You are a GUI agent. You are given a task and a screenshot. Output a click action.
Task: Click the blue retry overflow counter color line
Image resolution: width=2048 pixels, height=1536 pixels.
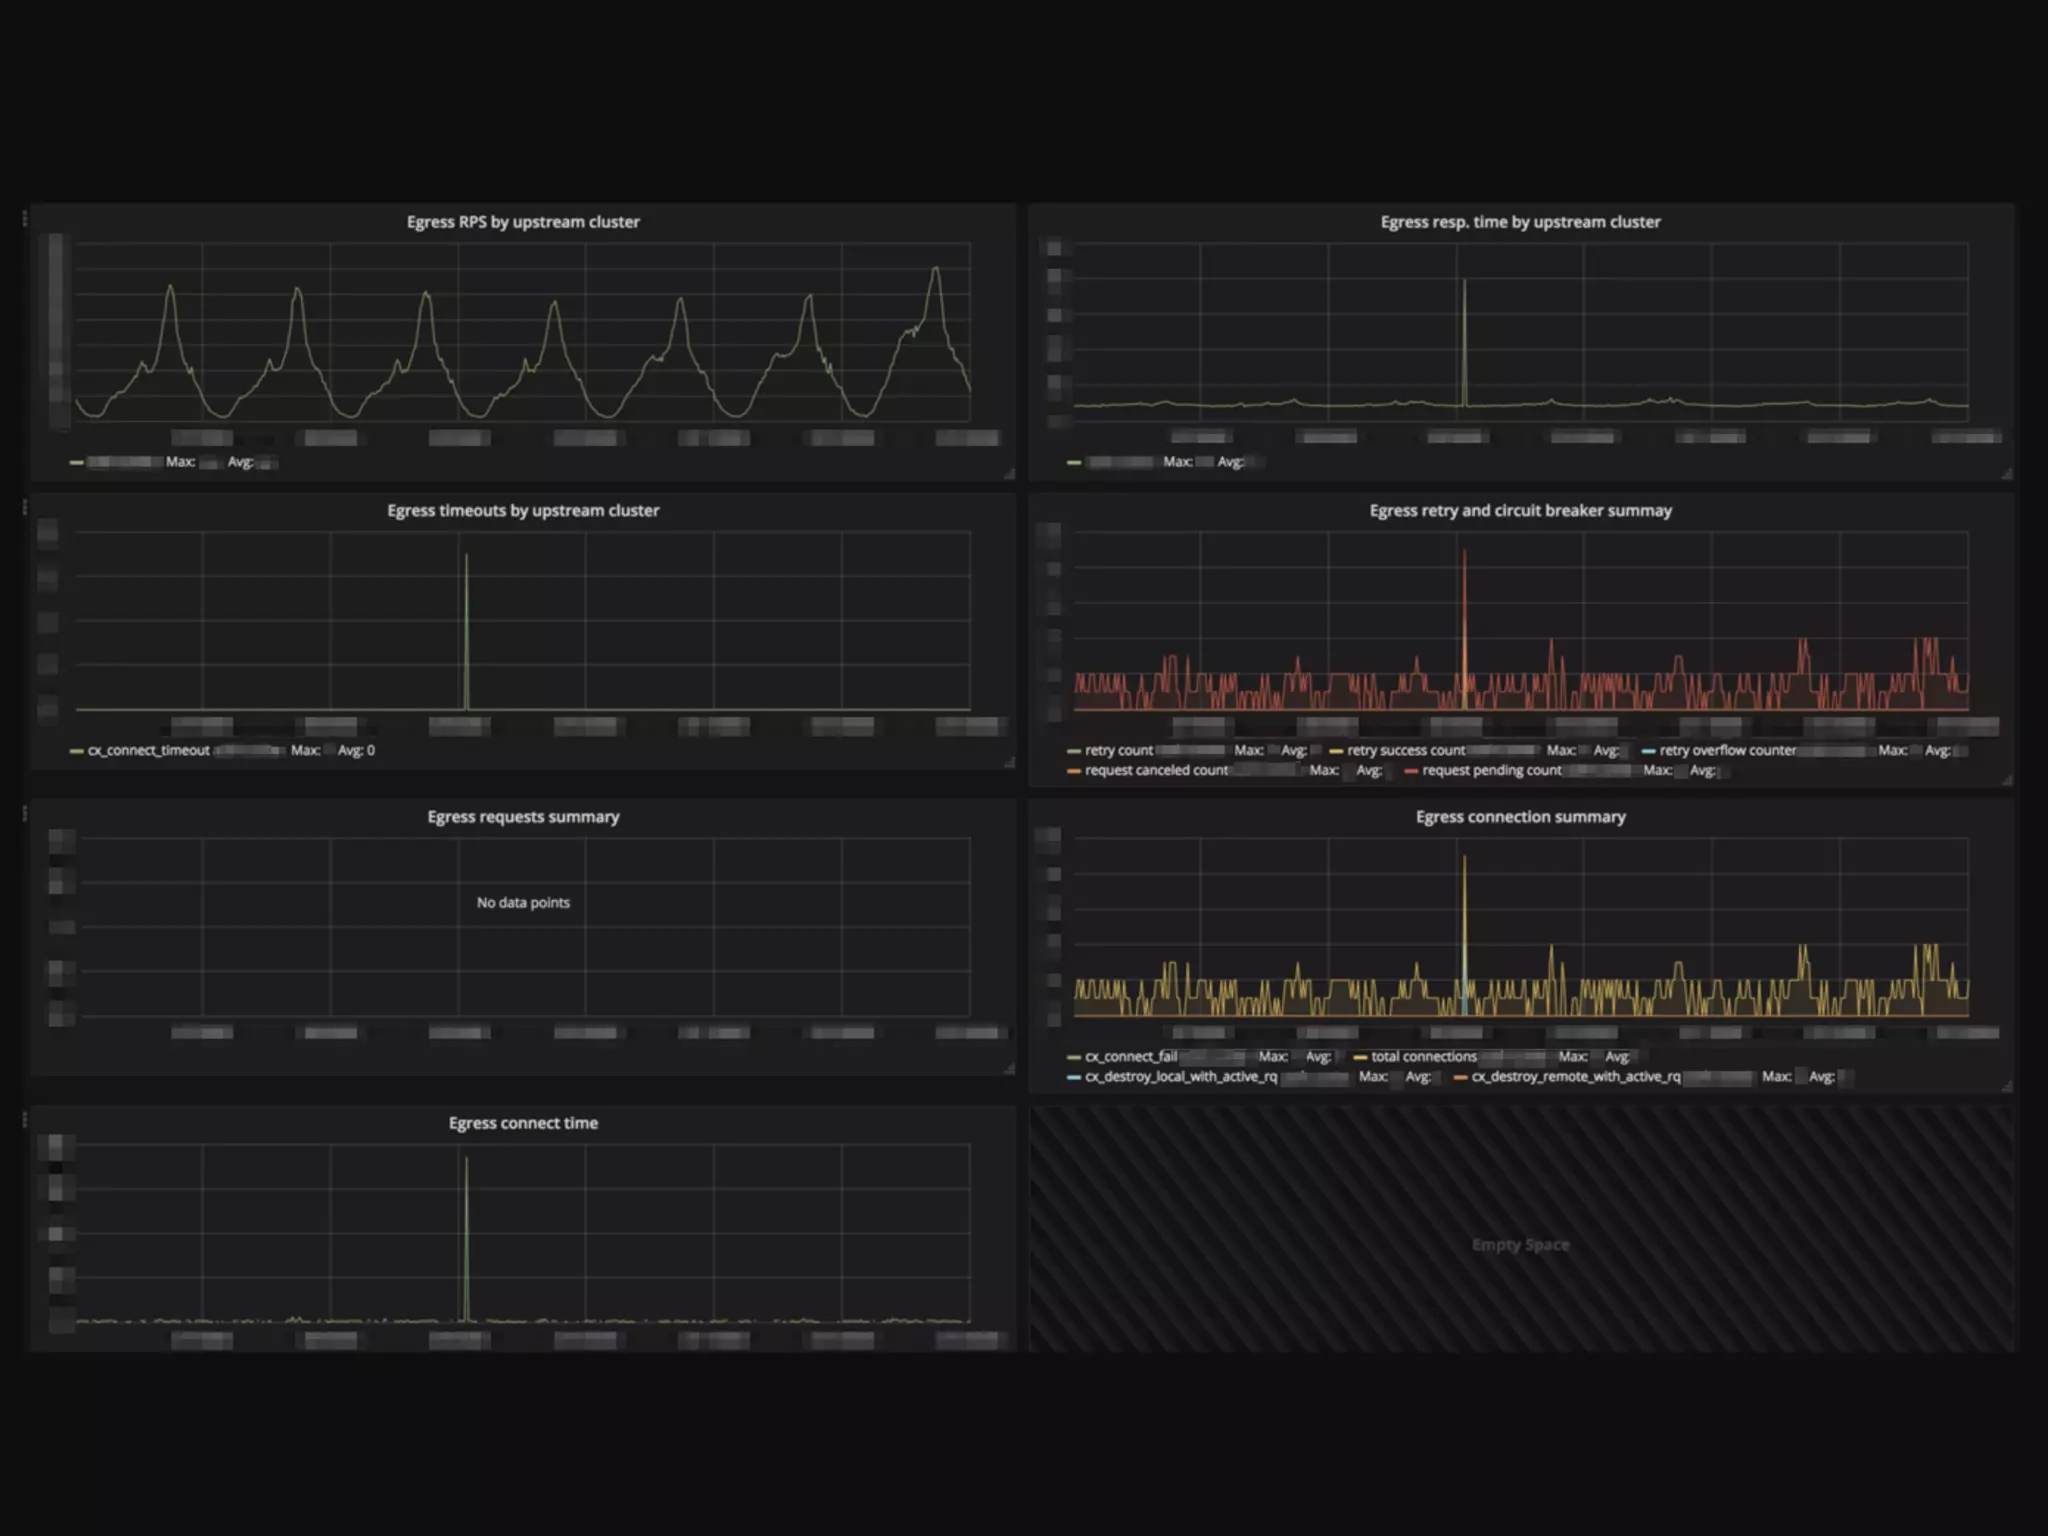coord(1648,751)
